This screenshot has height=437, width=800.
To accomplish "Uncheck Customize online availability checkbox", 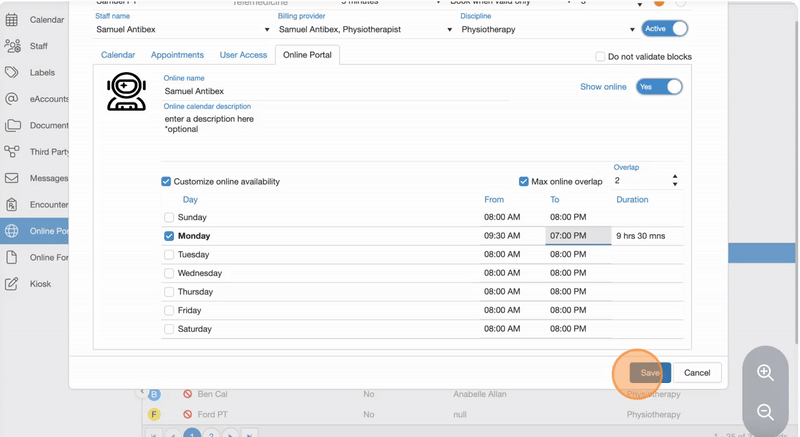I will (166, 182).
